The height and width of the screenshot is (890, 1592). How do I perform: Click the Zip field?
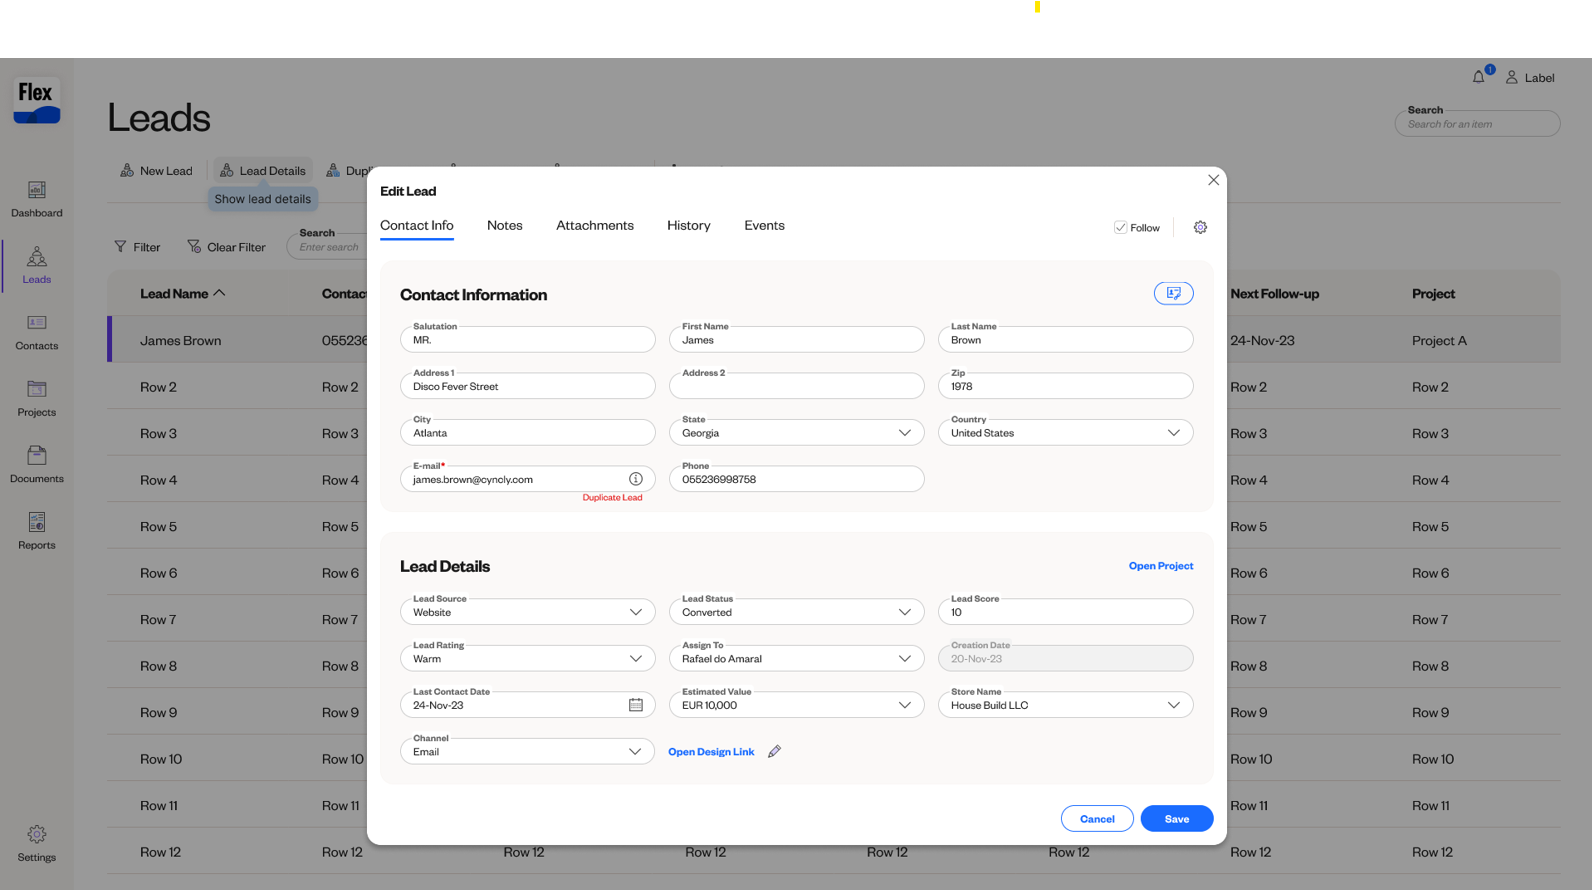point(1066,386)
